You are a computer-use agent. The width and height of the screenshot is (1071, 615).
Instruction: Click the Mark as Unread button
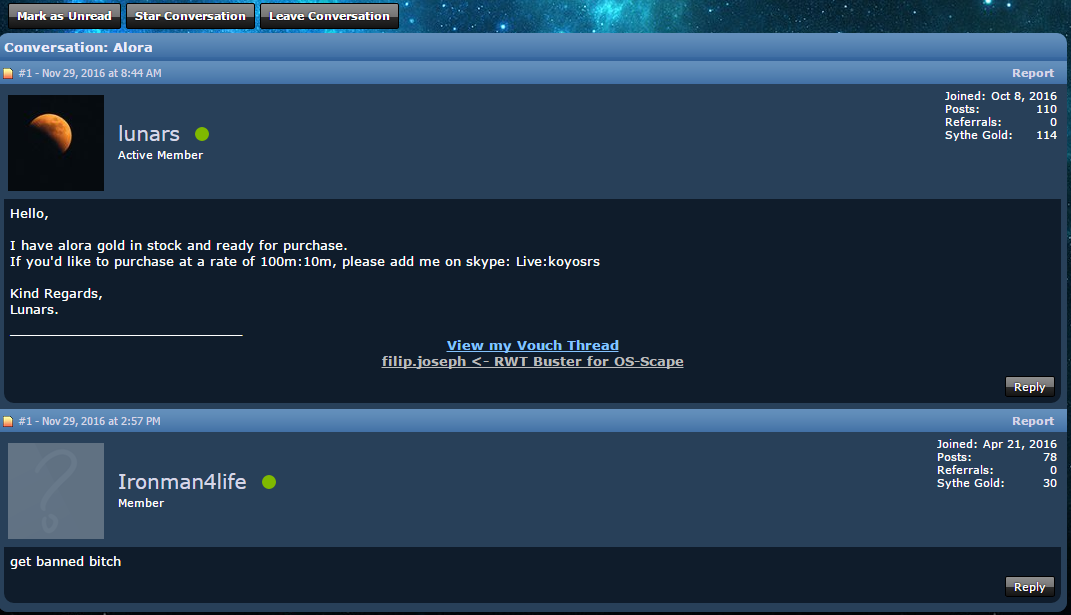64,16
